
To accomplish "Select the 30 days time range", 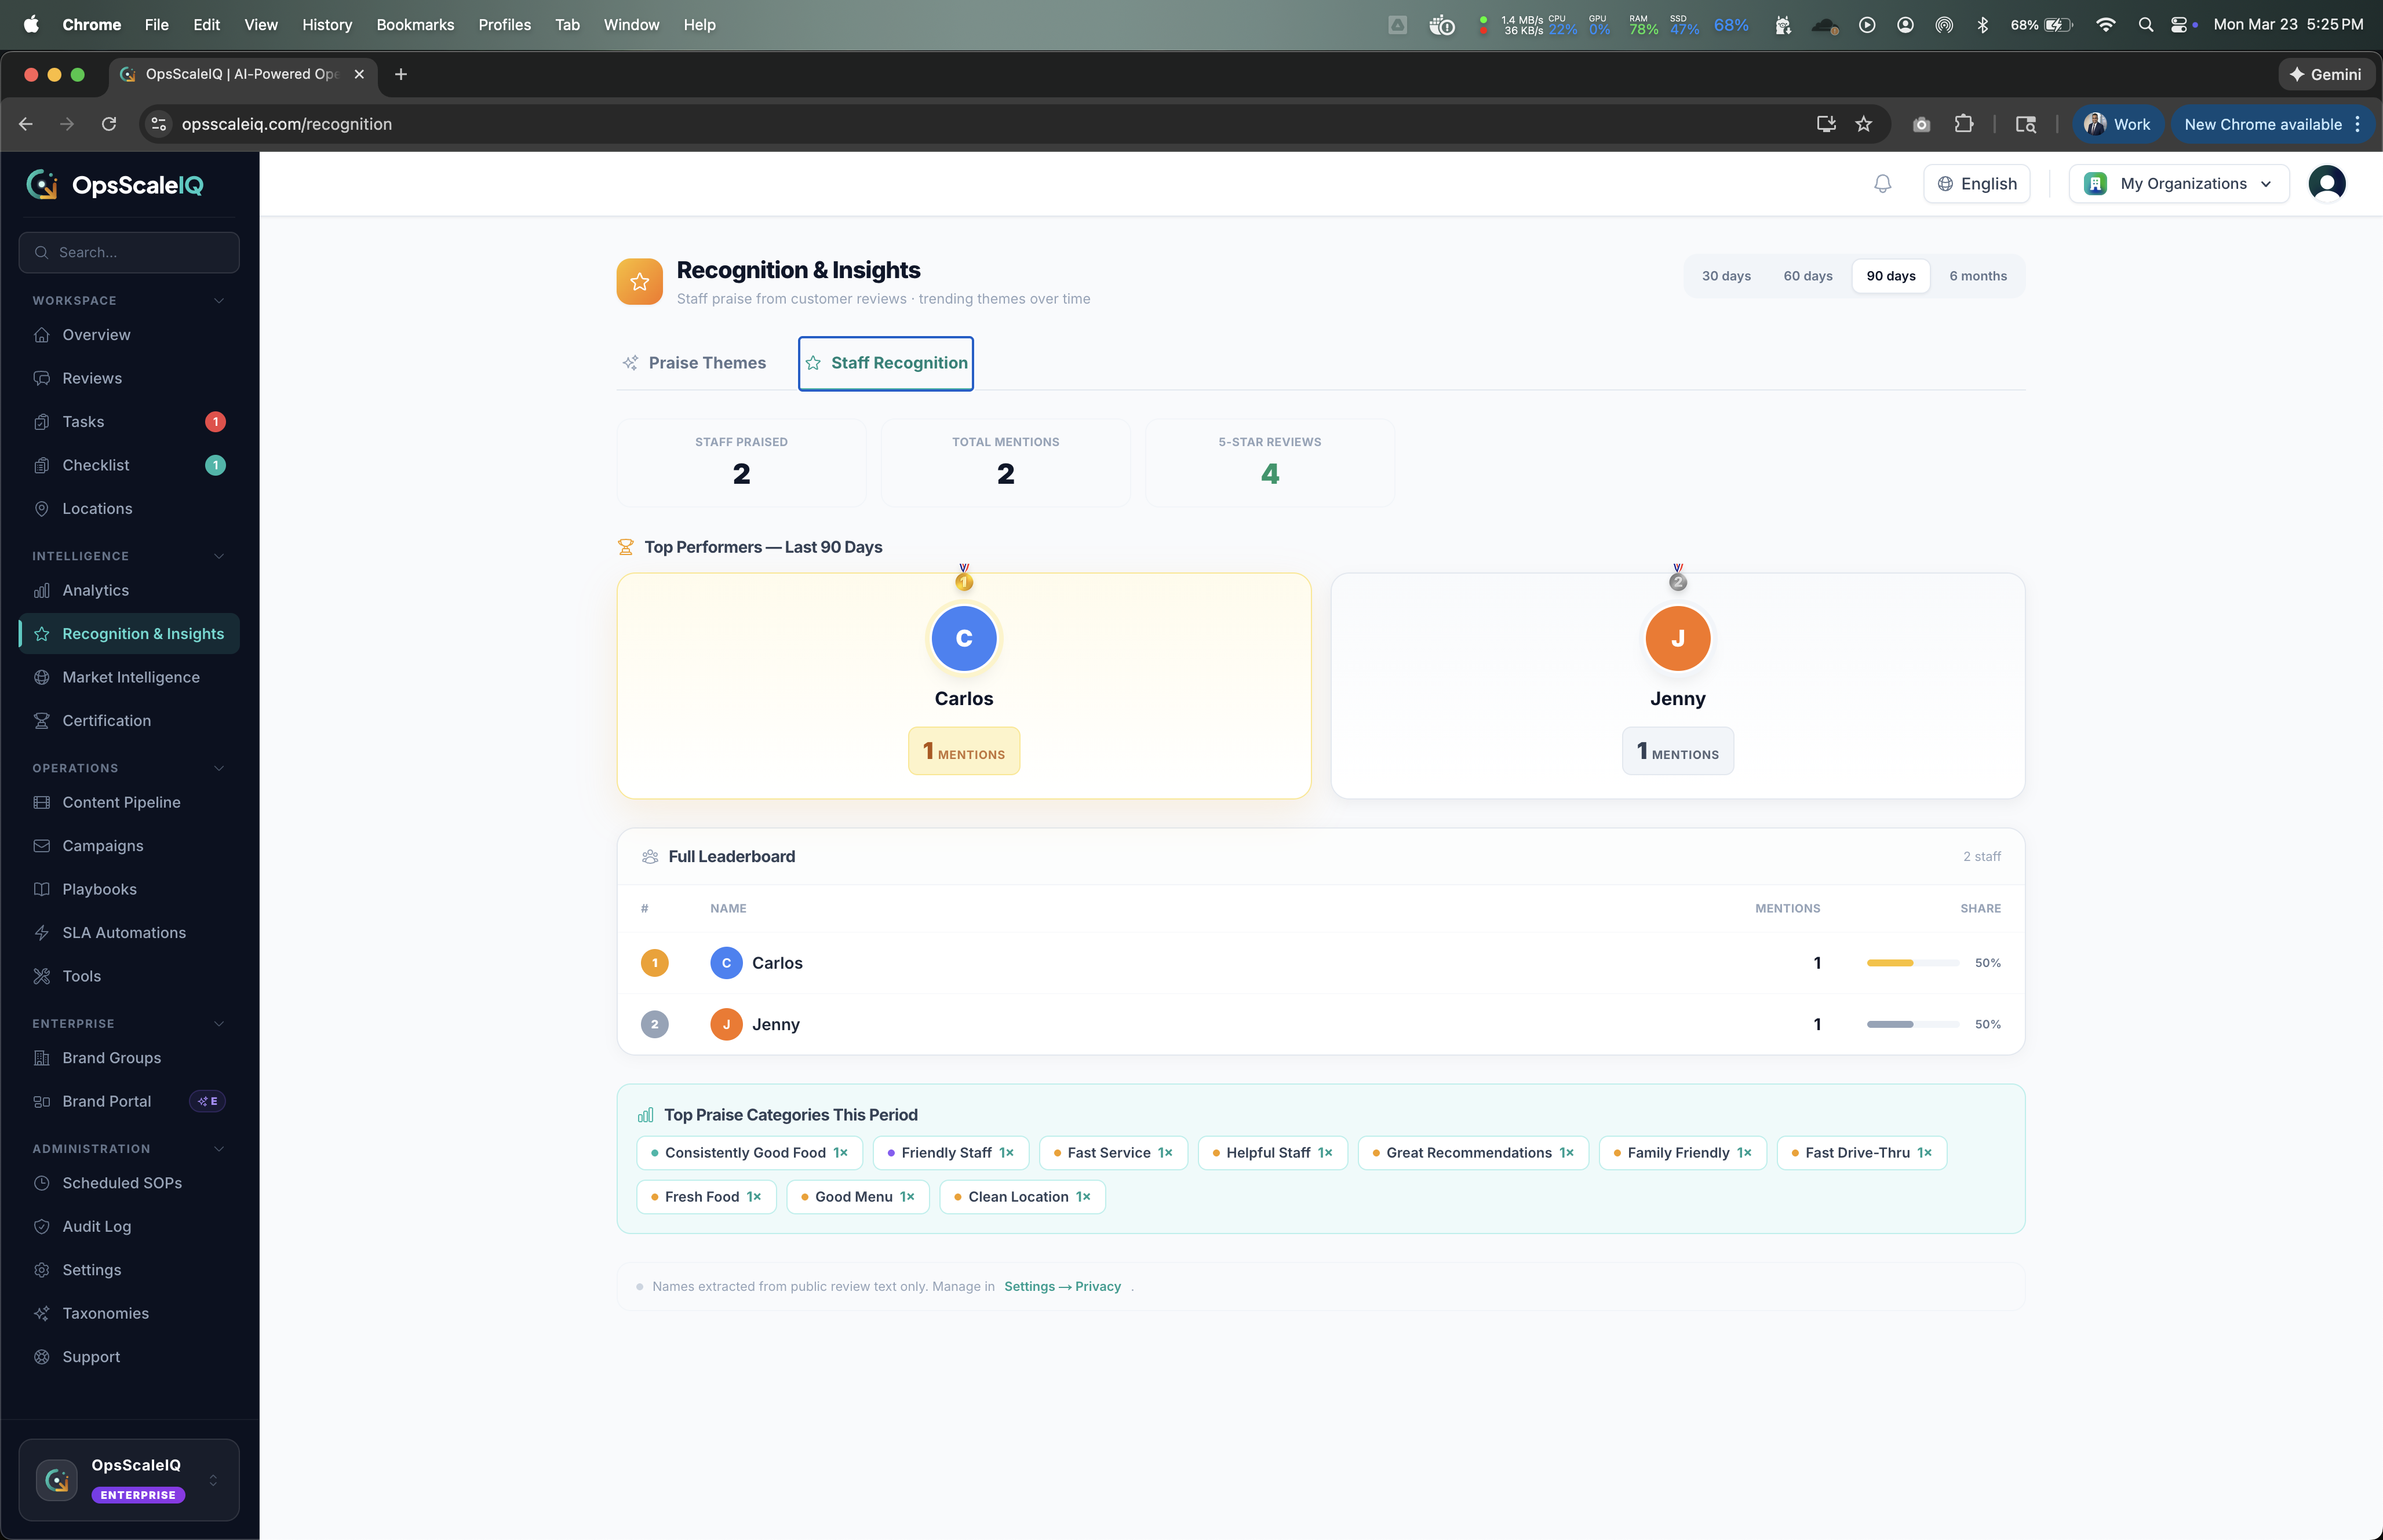I will coord(1726,276).
